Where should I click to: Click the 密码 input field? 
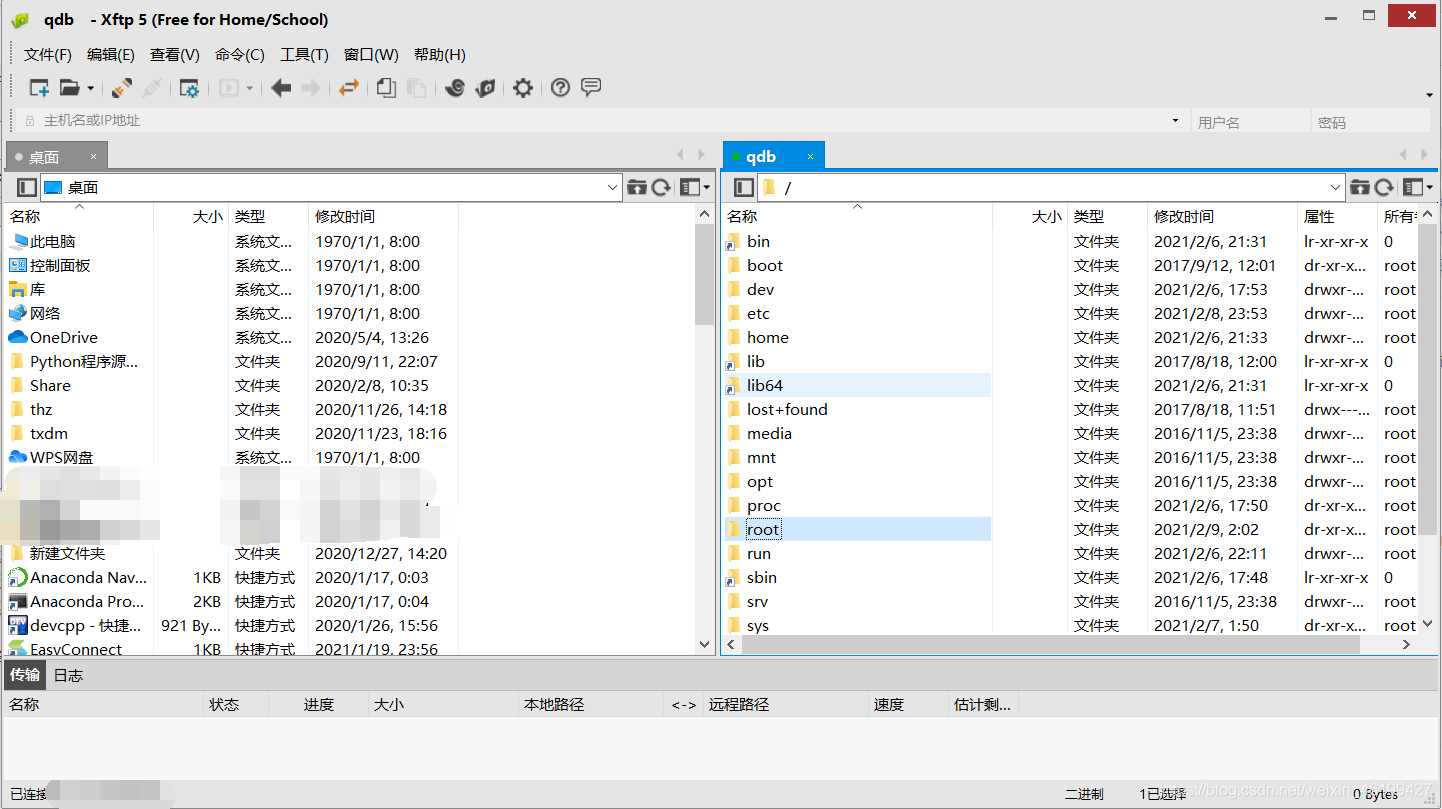1371,121
